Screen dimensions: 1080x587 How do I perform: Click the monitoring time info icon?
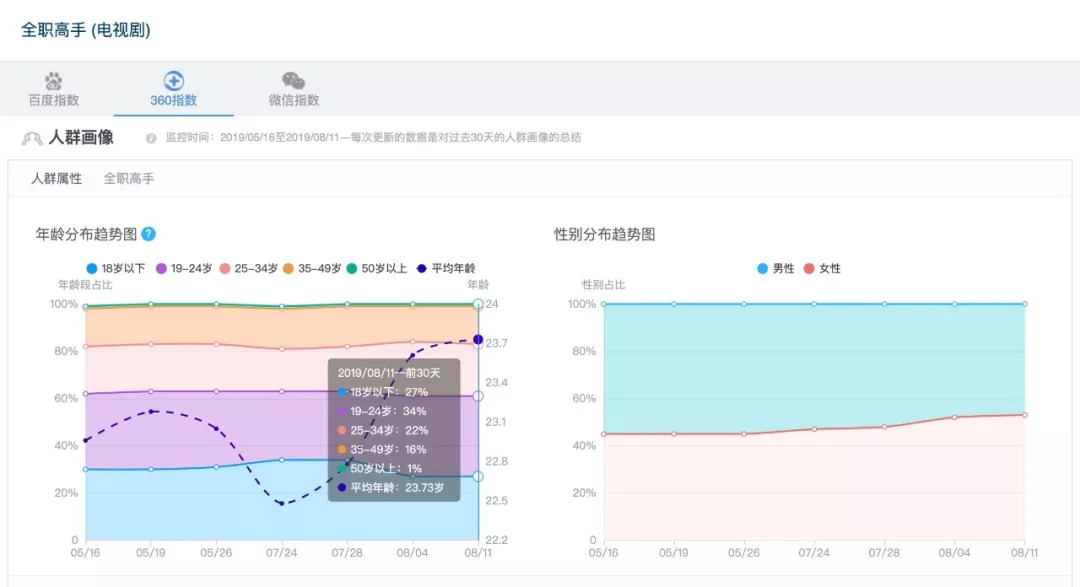tap(151, 138)
